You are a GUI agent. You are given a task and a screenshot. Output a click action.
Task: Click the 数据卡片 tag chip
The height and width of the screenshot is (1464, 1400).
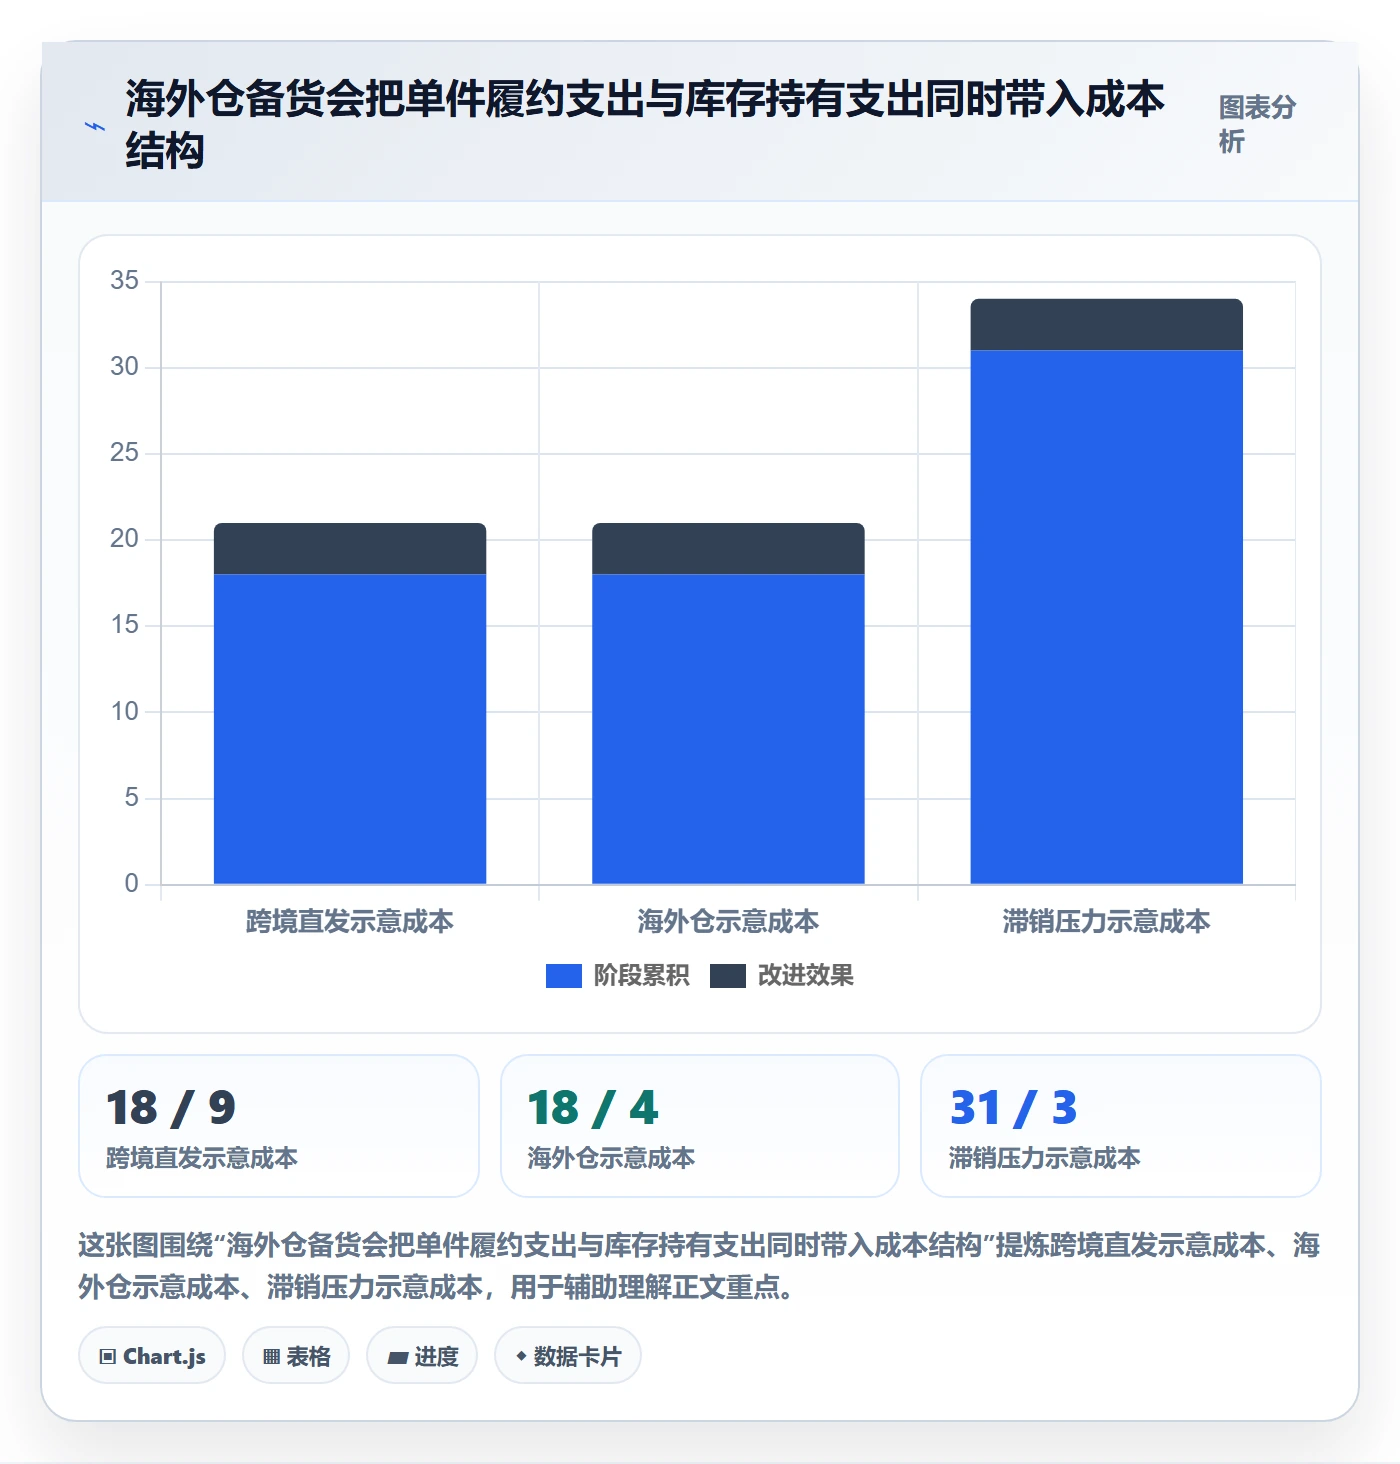[x=568, y=1356]
